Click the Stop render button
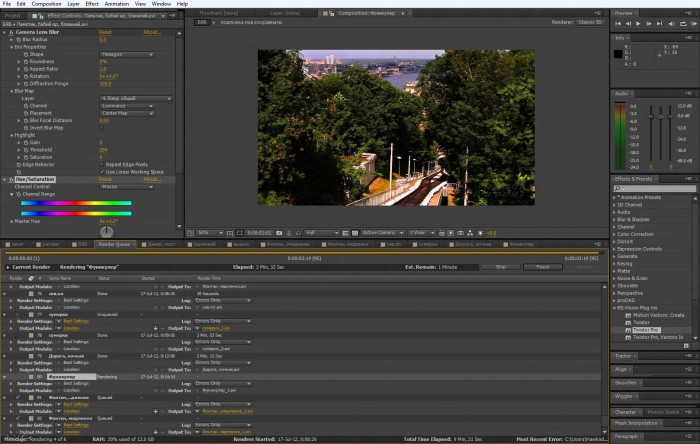 500,267
